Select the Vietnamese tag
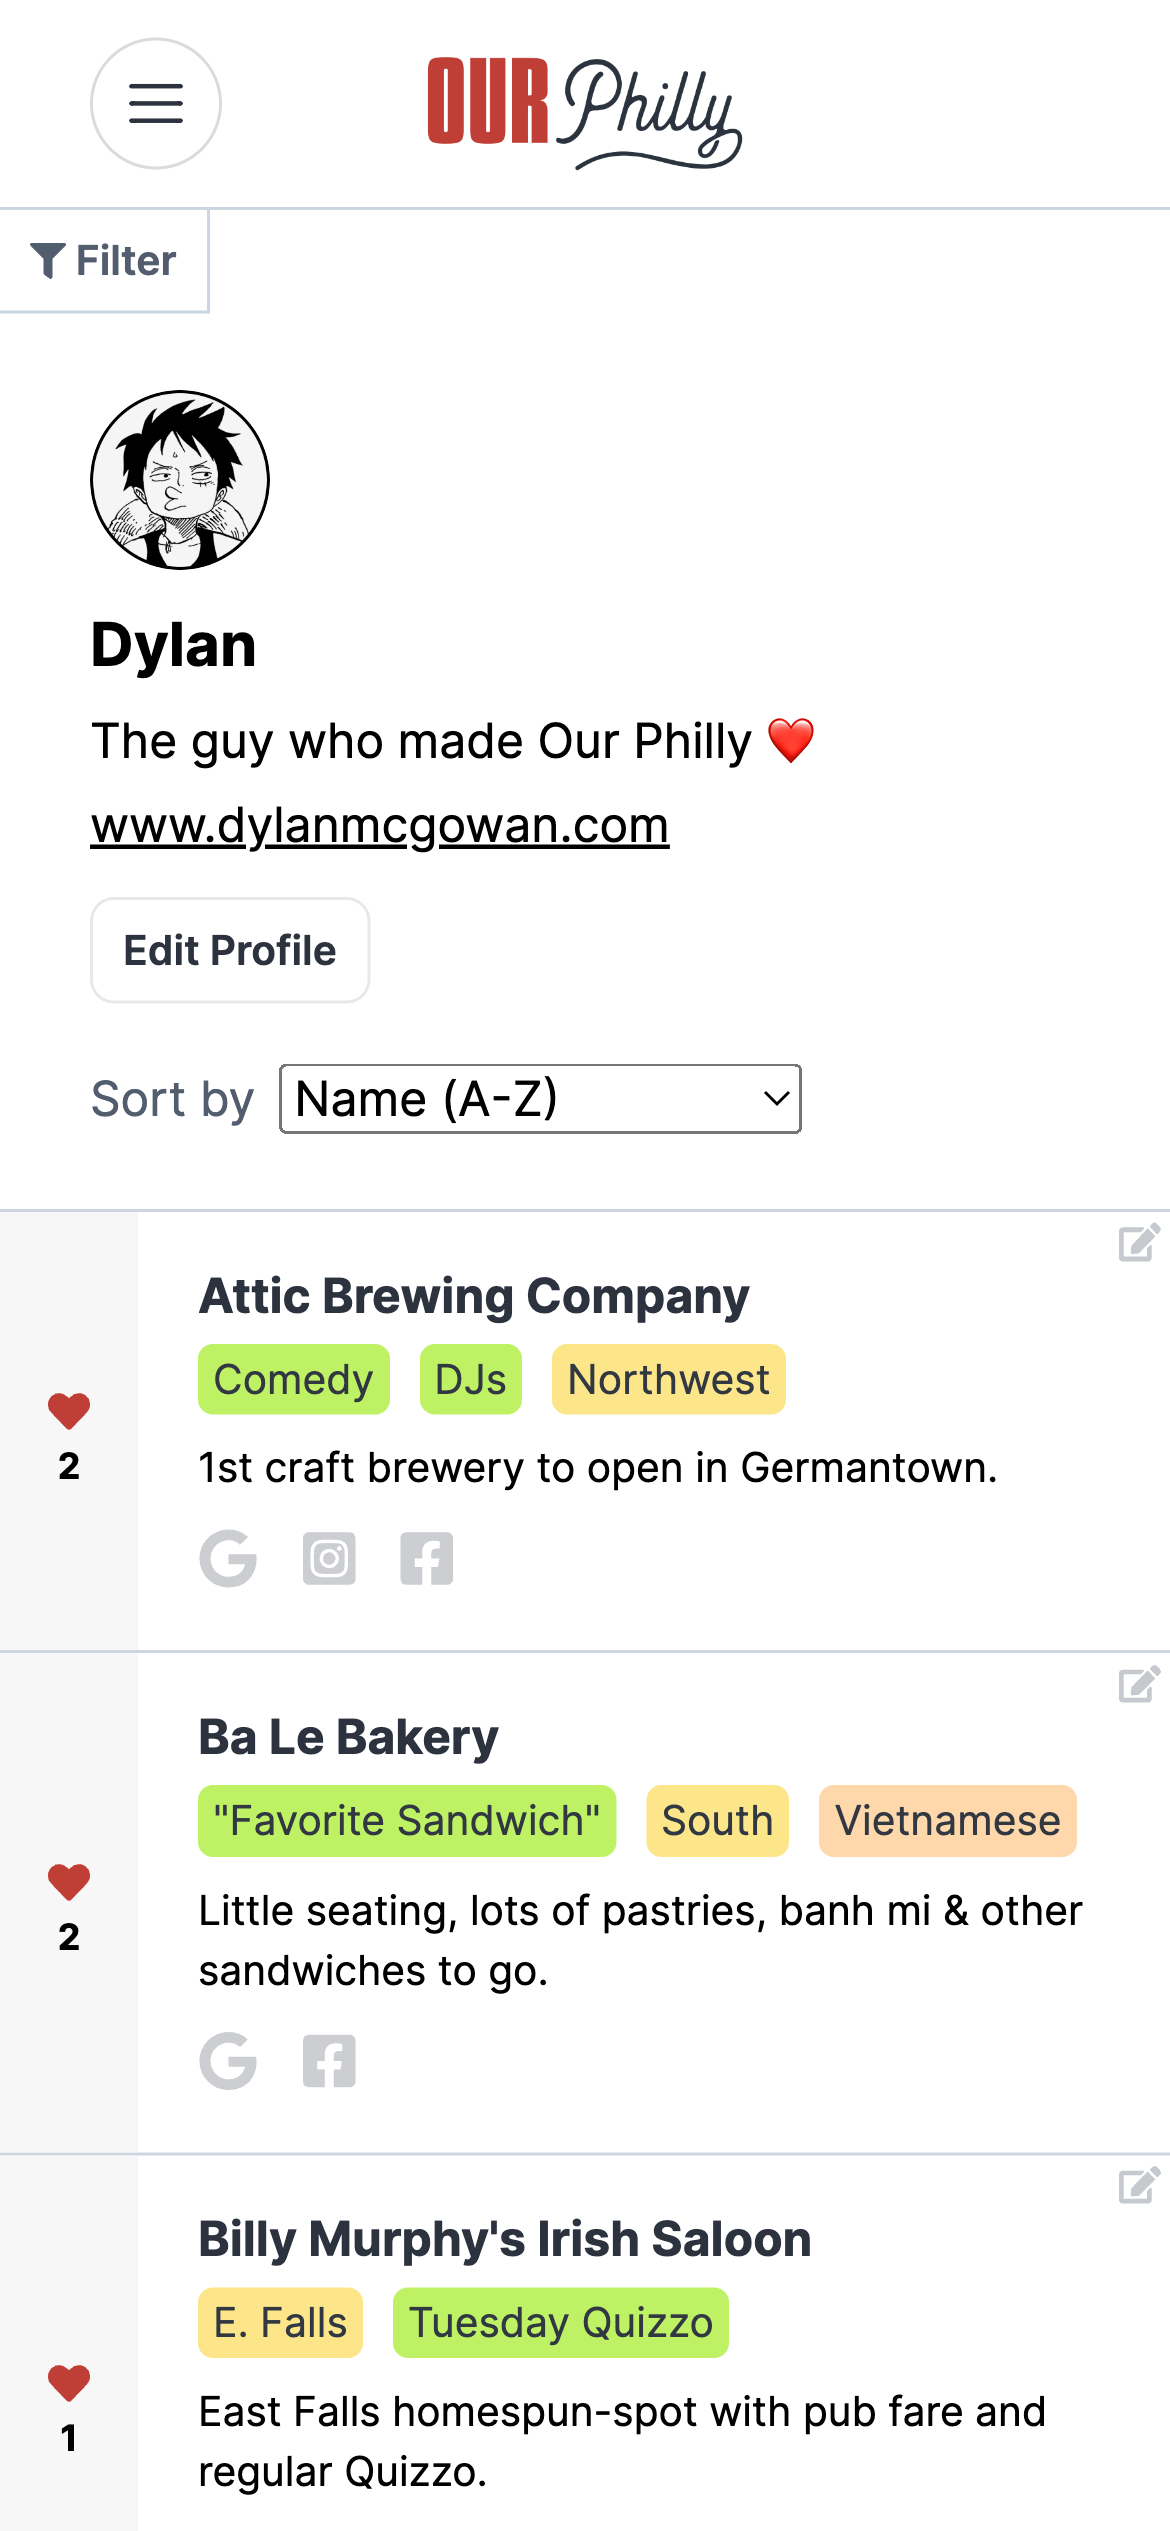Viewport: 1170px width, 2531px height. [x=948, y=1821]
